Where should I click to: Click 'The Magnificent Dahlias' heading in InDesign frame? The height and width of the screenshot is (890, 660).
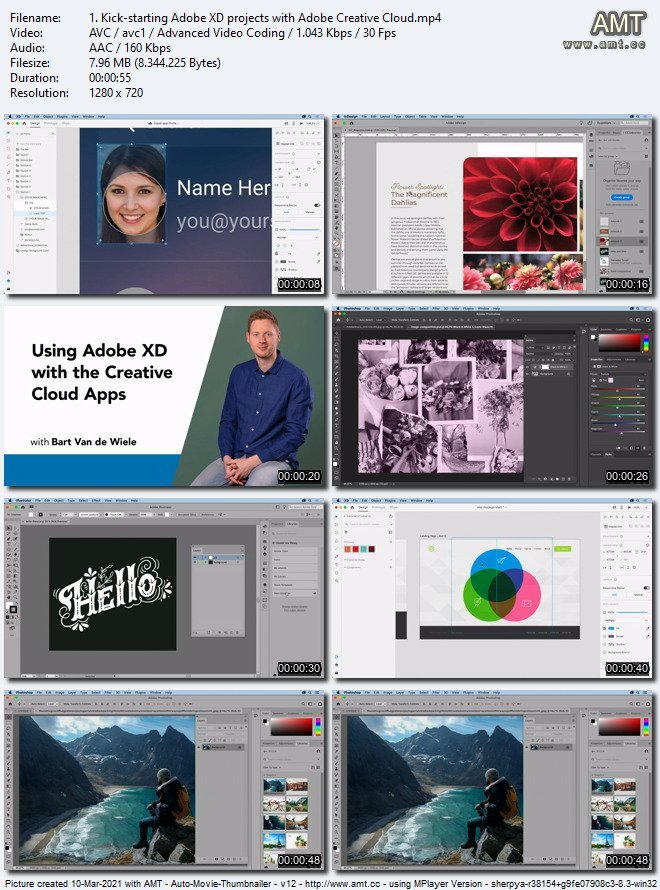pos(419,198)
